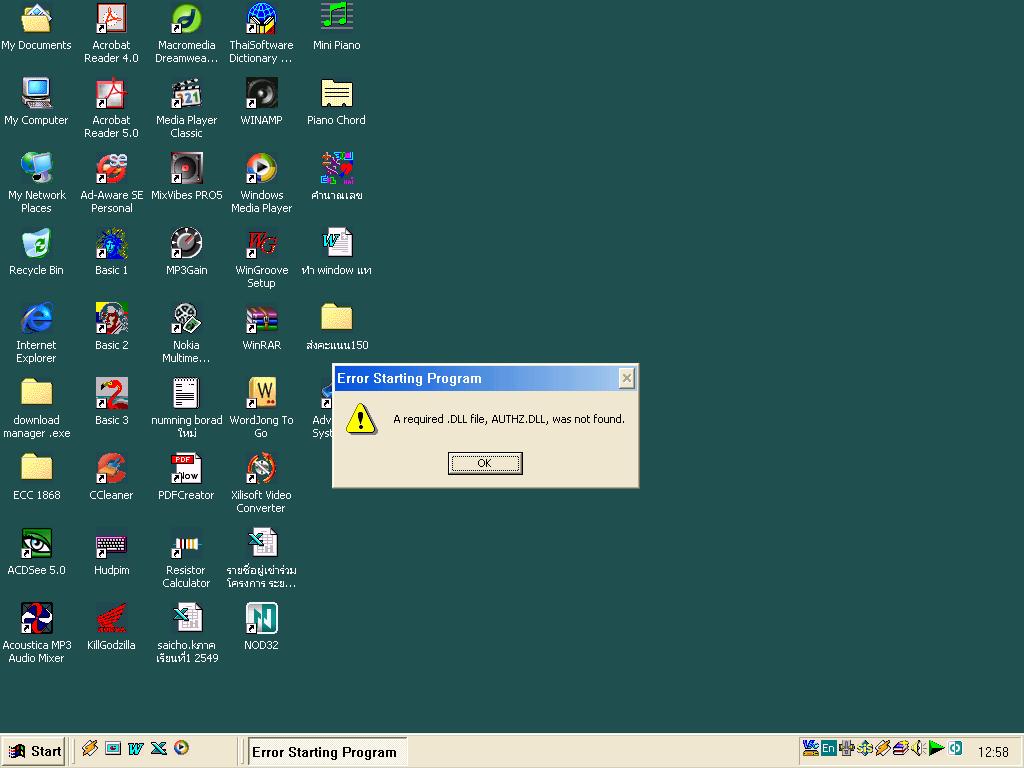The height and width of the screenshot is (768, 1024).
Task: Select the Basic 3 flamingo icon
Action: point(111,402)
